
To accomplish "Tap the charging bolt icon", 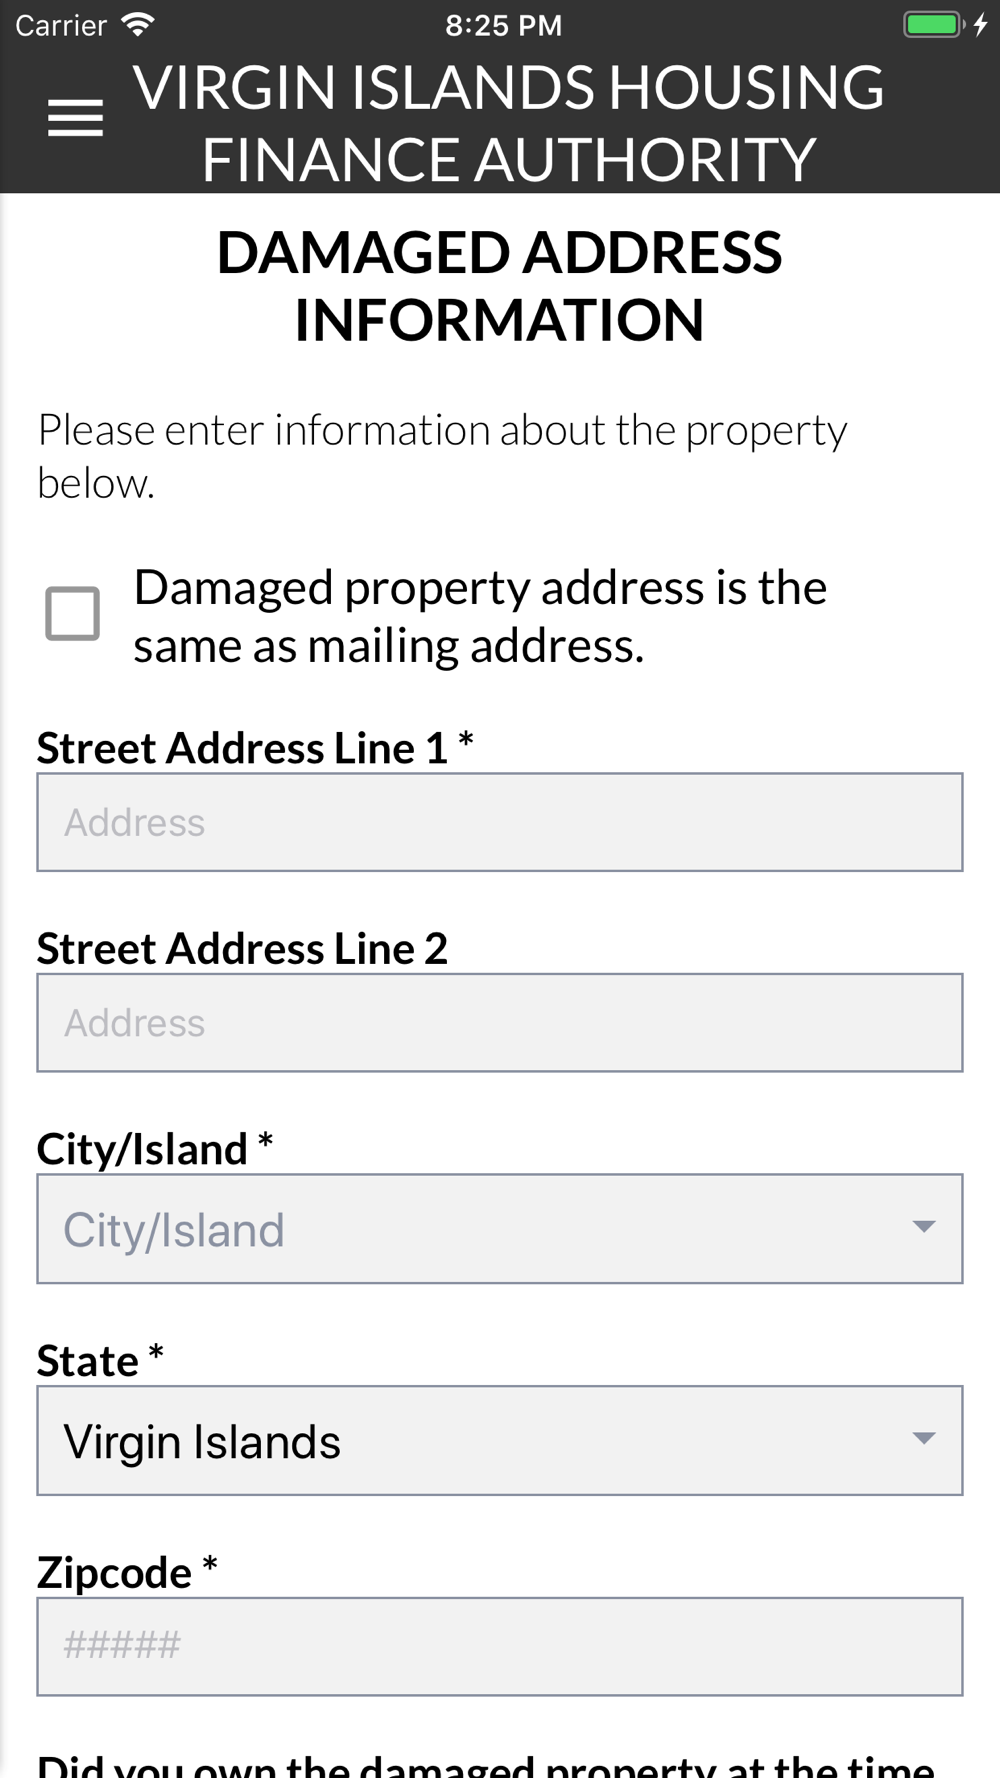I will (x=981, y=24).
